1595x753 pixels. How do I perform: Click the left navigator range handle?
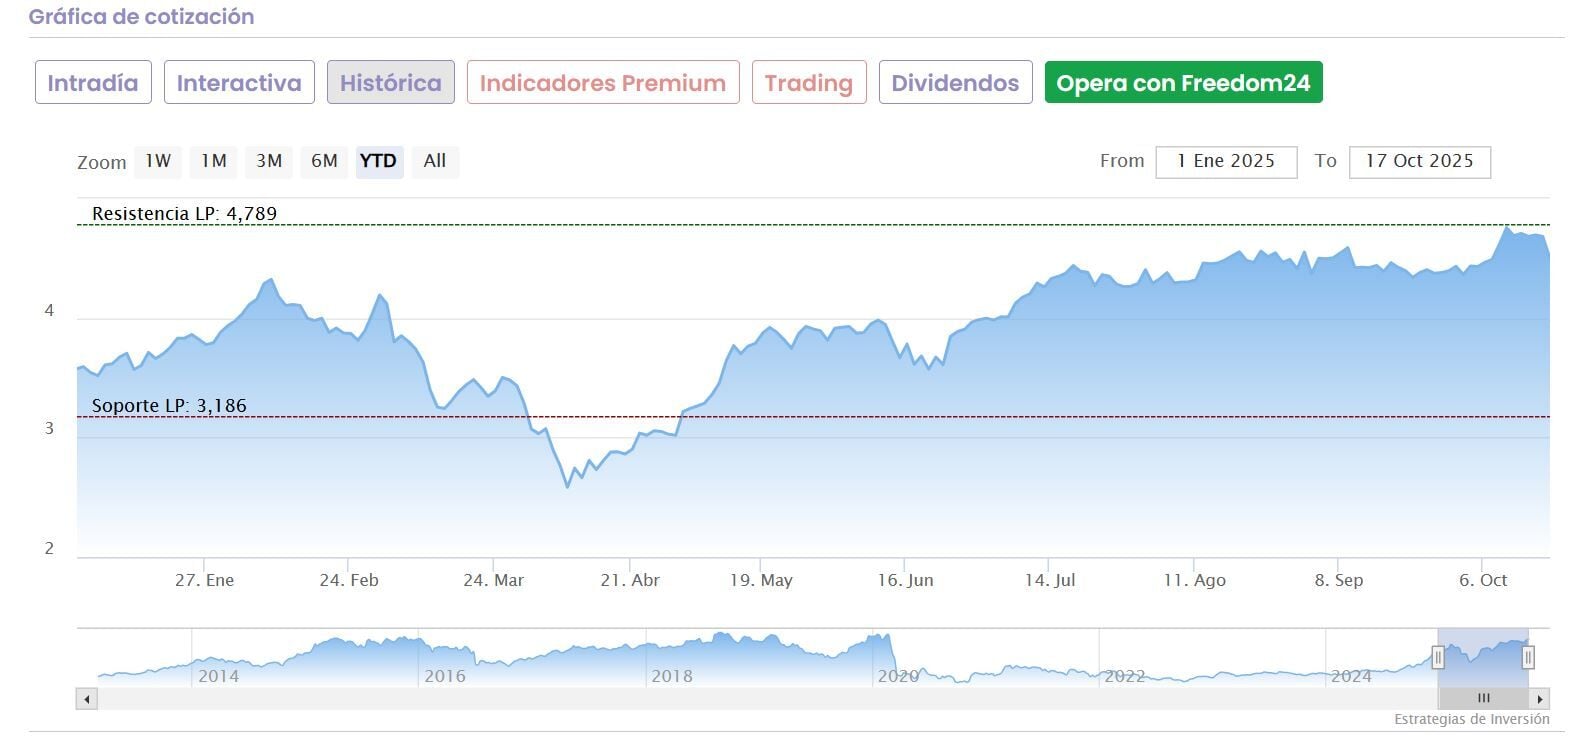pos(1438,657)
